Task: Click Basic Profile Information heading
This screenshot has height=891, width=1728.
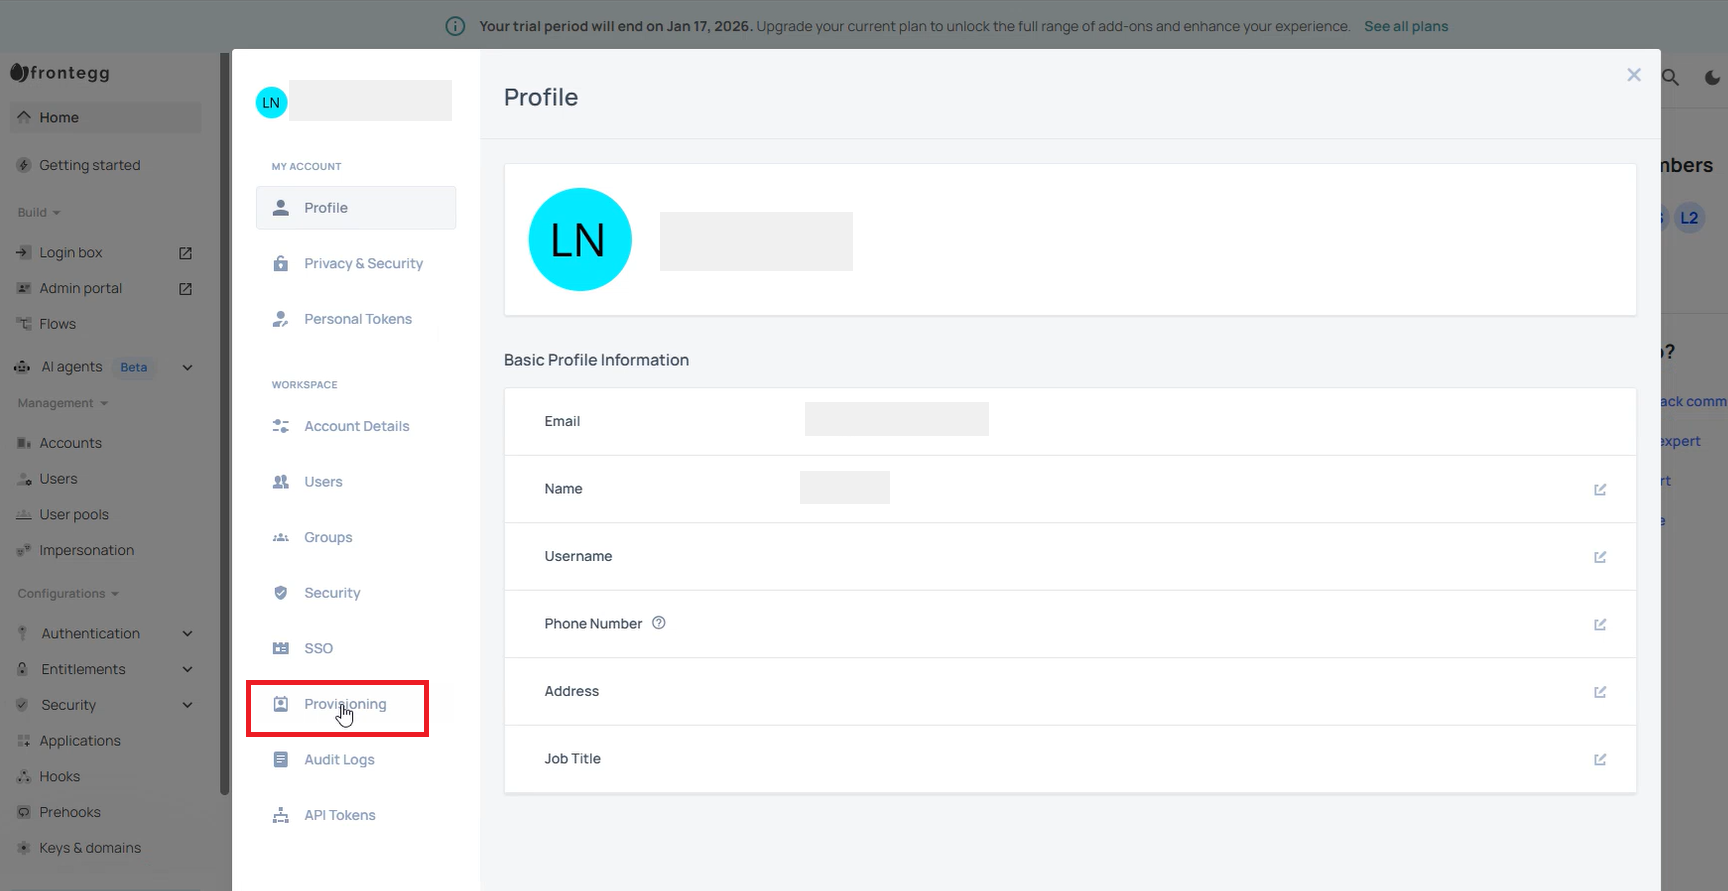Action: (596, 360)
